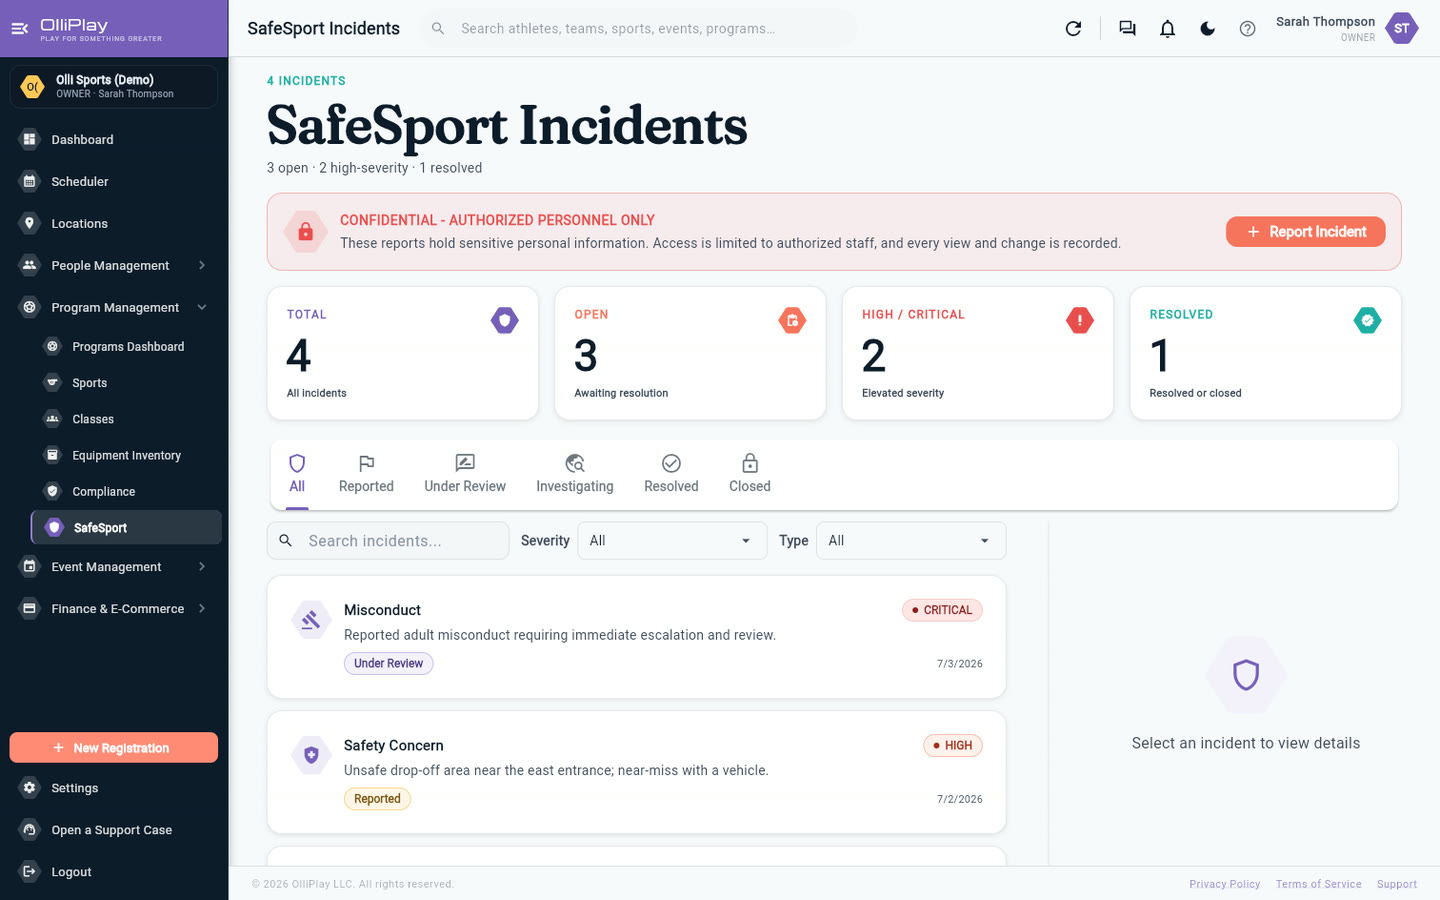Open the messages chat icon

pyautogui.click(x=1127, y=28)
